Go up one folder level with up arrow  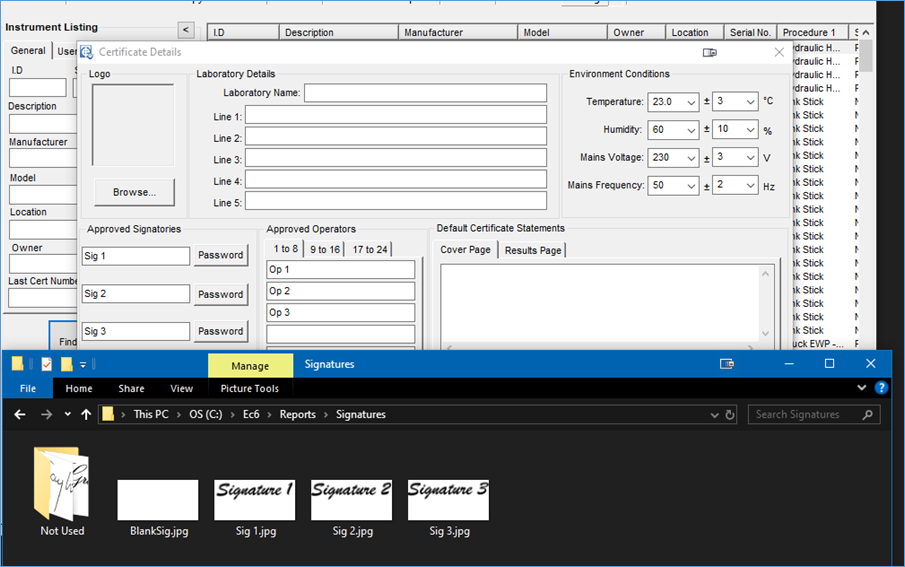tap(86, 414)
